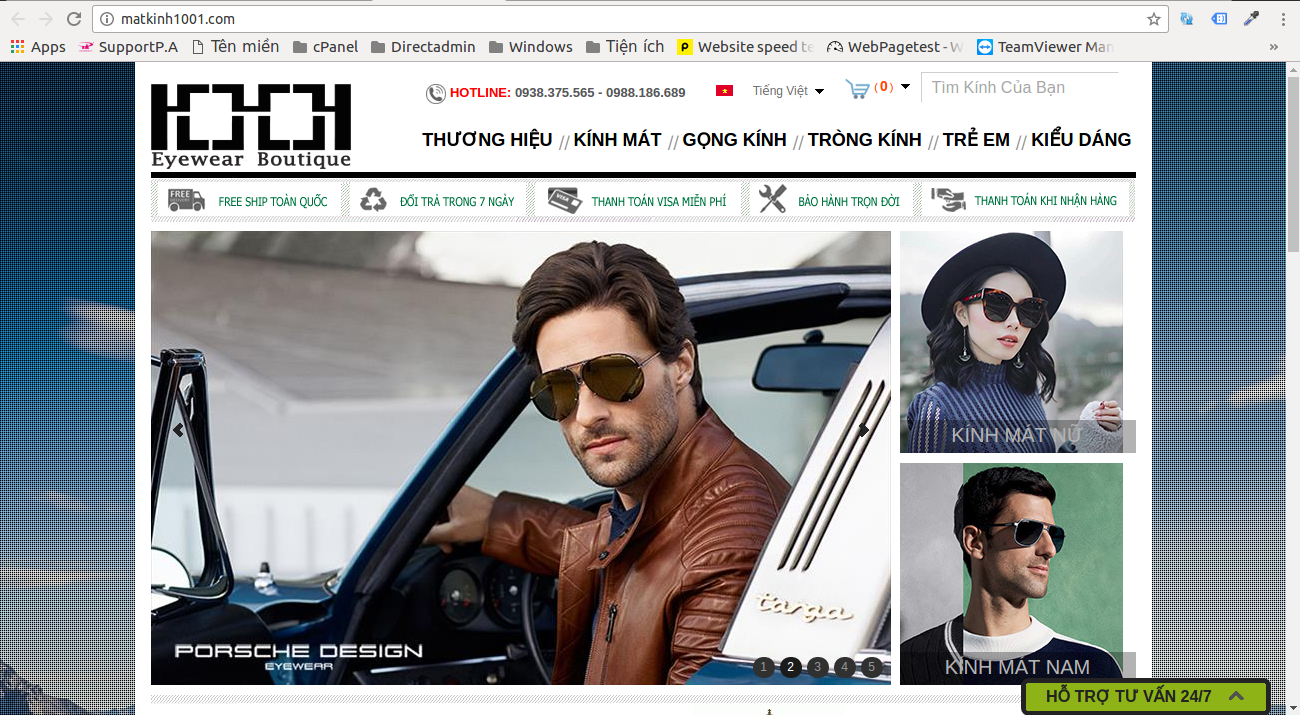The image size is (1300, 715).
Task: Open the Tên miền bookmark
Action: (x=235, y=47)
